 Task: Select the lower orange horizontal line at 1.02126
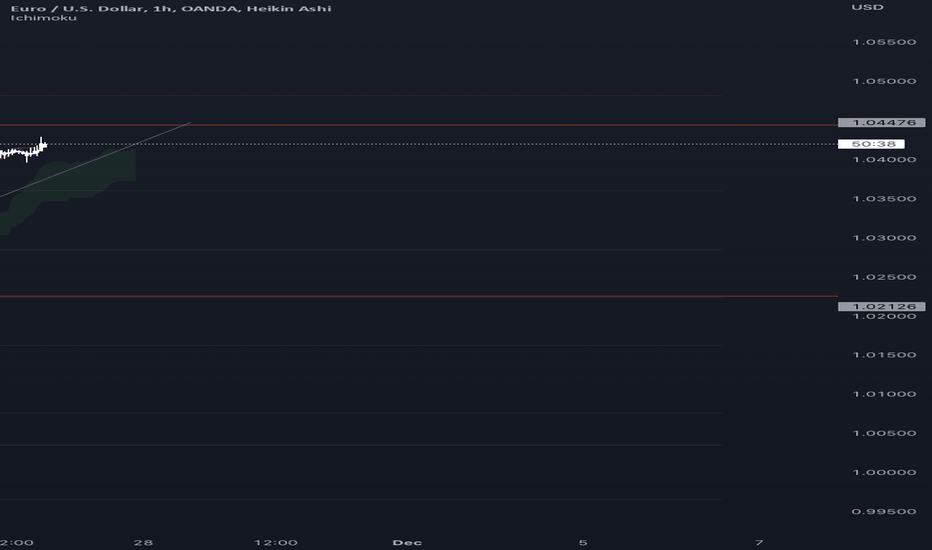click(419, 296)
